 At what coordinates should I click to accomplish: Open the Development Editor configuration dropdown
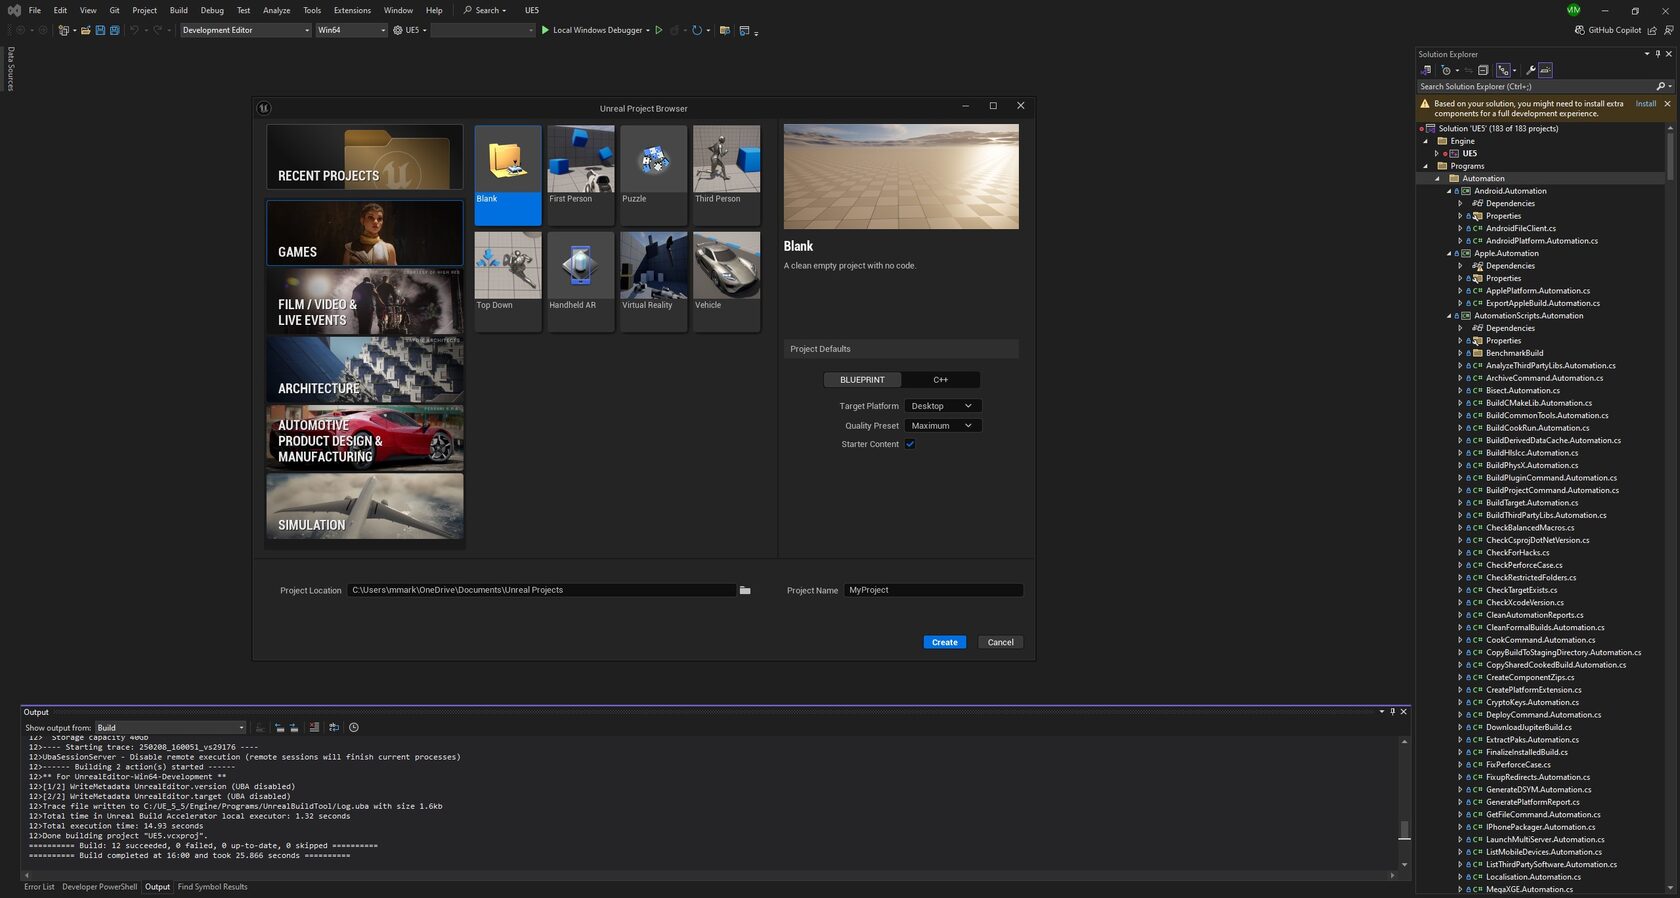246,30
